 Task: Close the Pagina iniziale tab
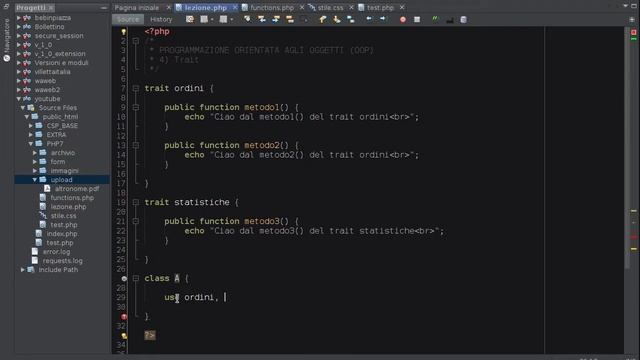[169, 7]
